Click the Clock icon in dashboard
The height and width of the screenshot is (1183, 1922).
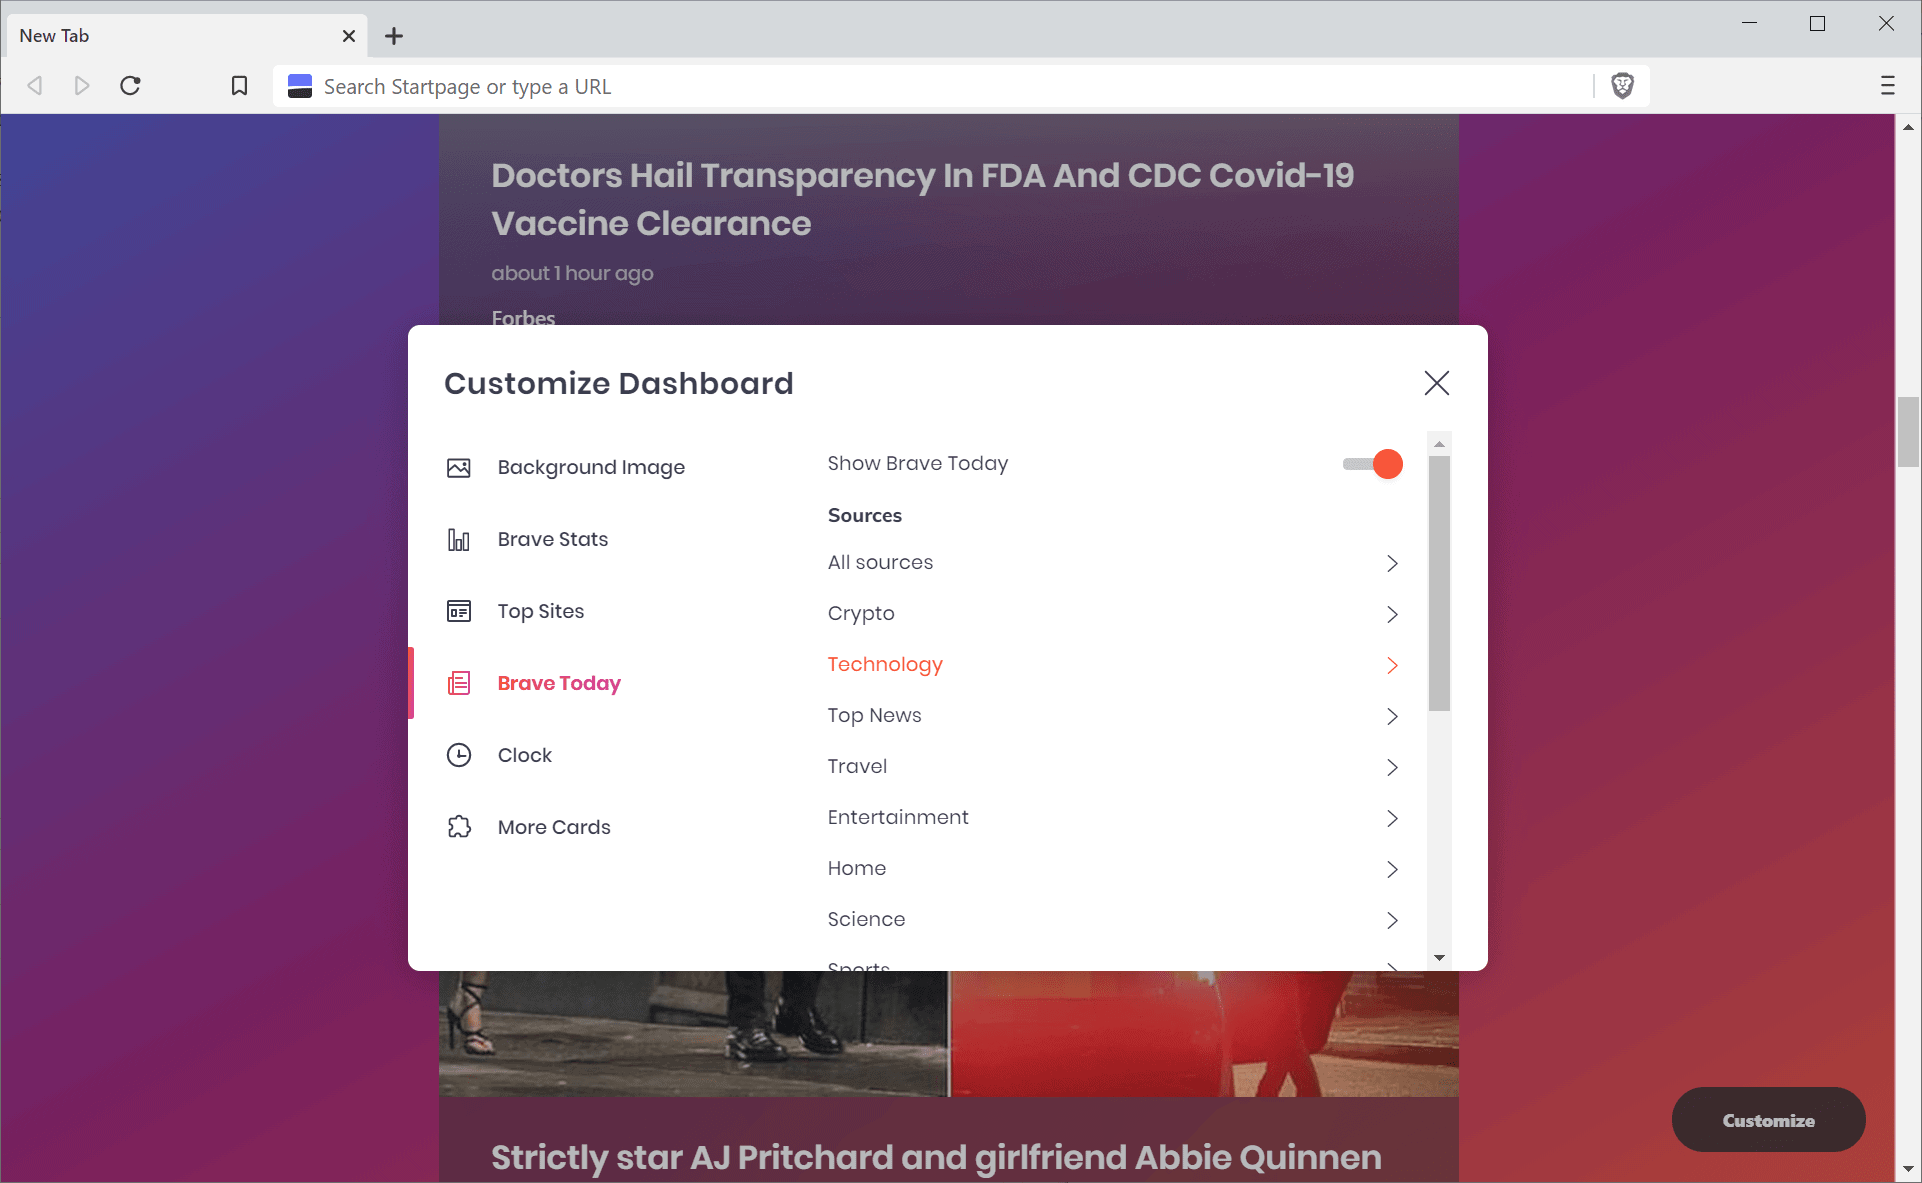(461, 755)
